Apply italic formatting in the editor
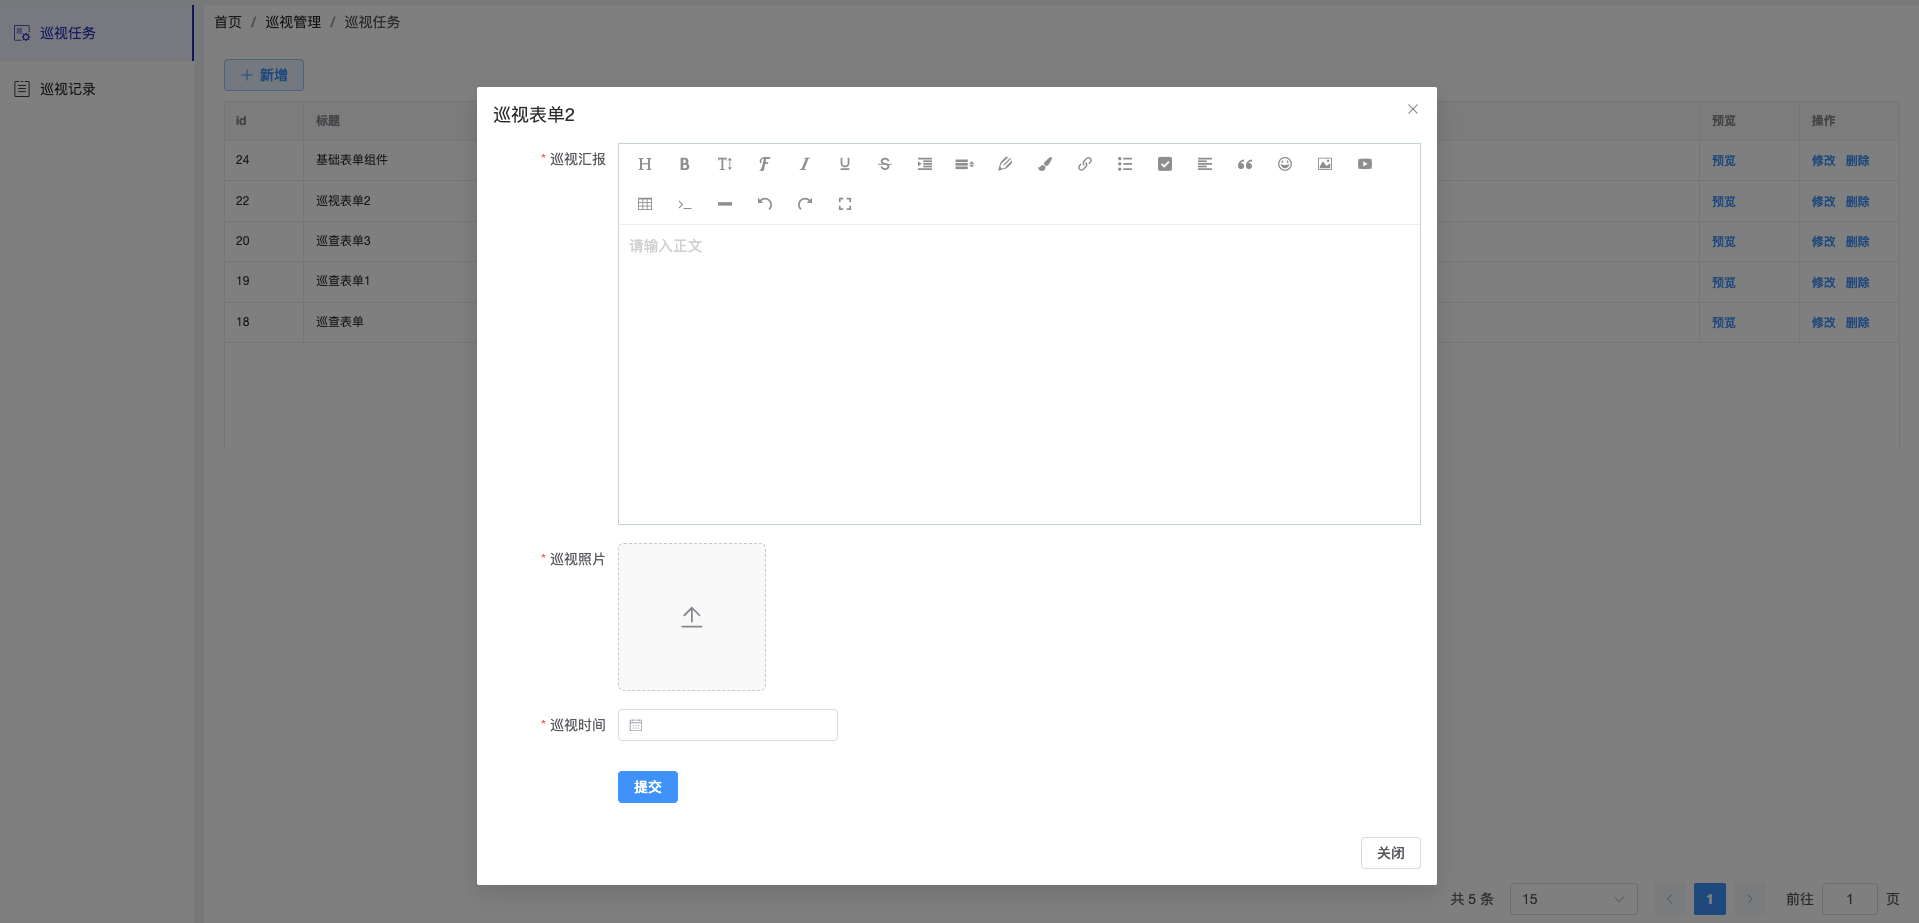The image size is (1919, 923). tap(804, 164)
